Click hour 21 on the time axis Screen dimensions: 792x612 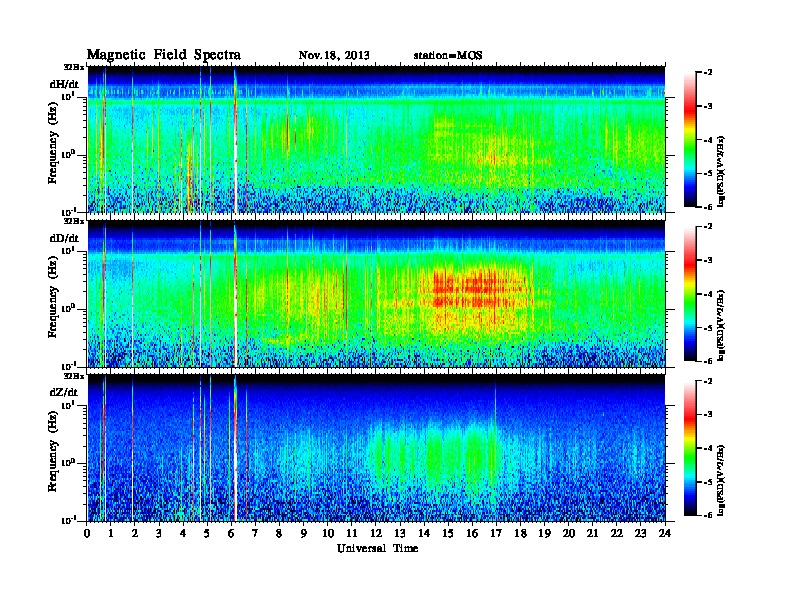tap(592, 534)
